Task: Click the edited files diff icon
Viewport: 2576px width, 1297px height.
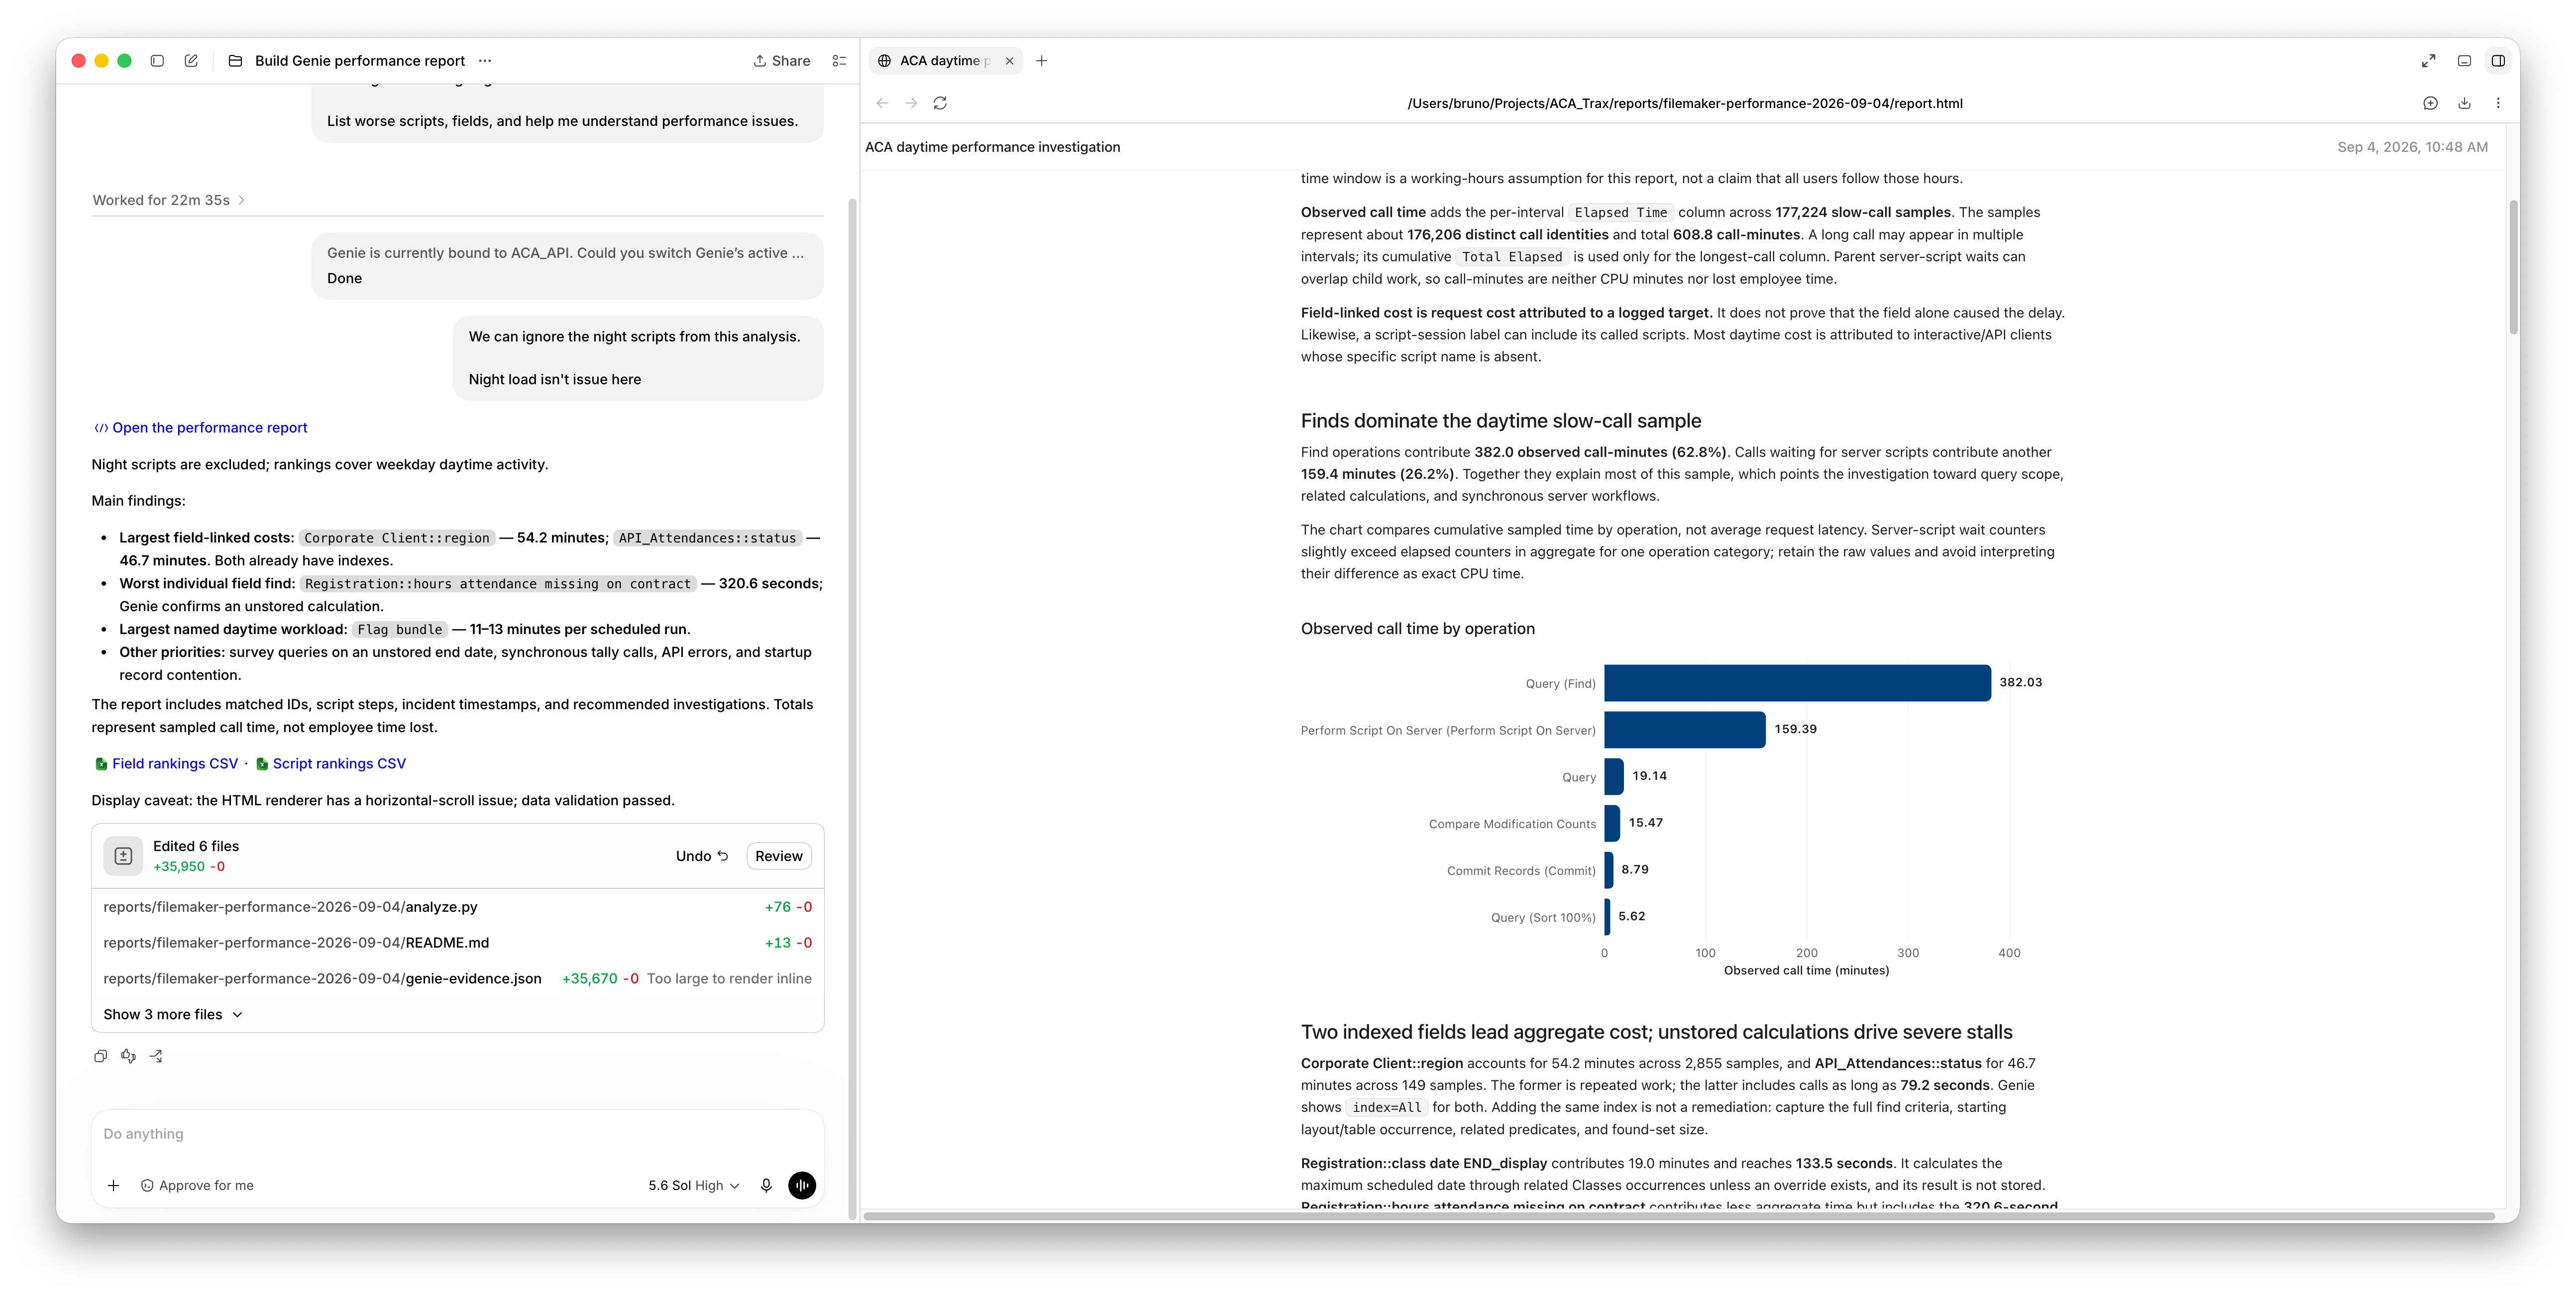Action: click(x=123, y=856)
